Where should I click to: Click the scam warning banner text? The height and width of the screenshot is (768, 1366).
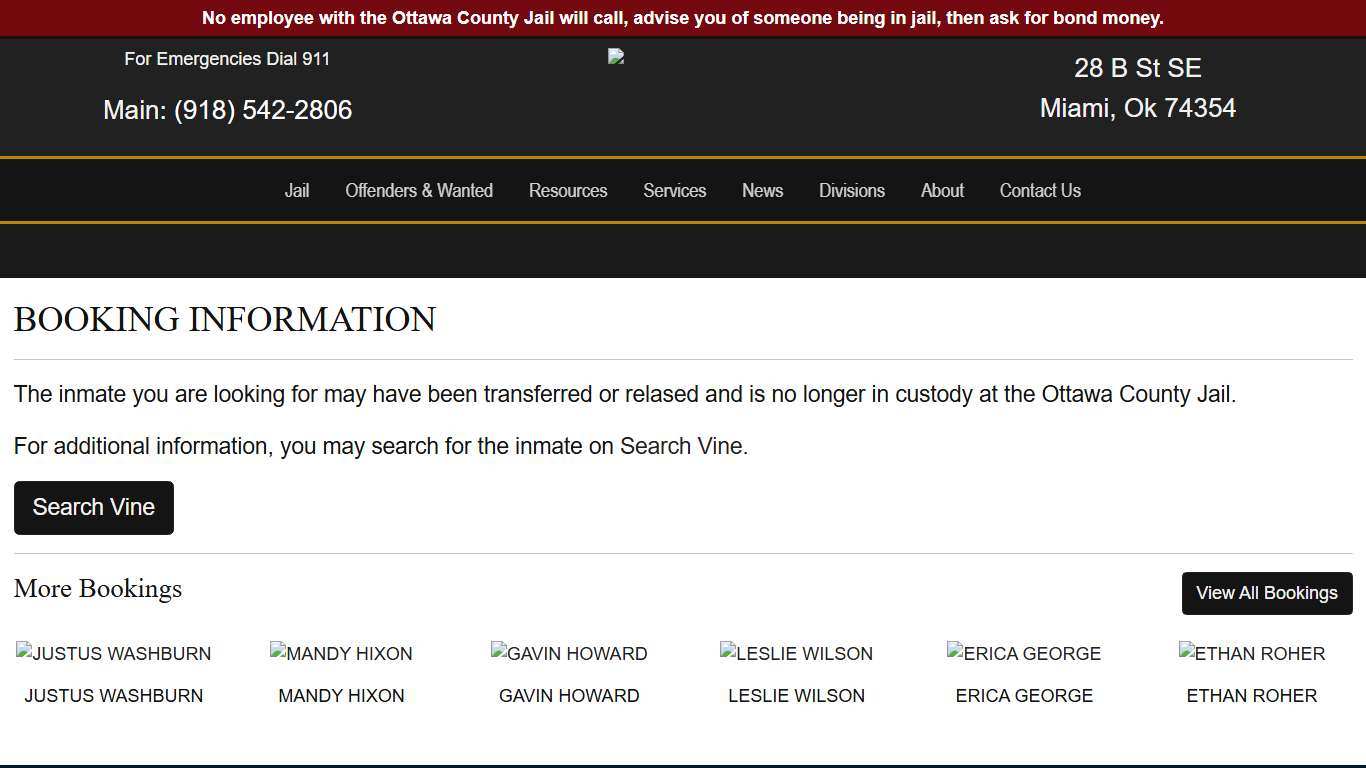point(683,17)
